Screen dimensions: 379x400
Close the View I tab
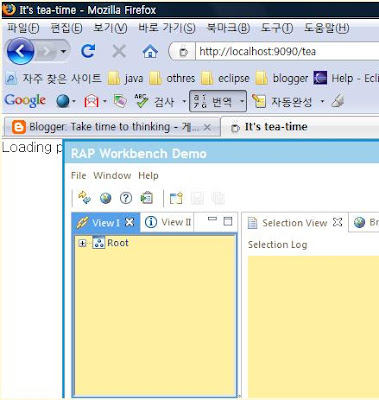pos(129,222)
